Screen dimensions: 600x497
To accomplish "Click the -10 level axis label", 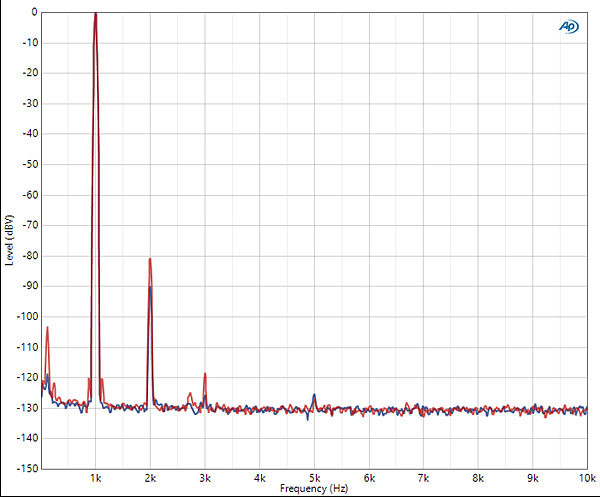I will coord(31,42).
